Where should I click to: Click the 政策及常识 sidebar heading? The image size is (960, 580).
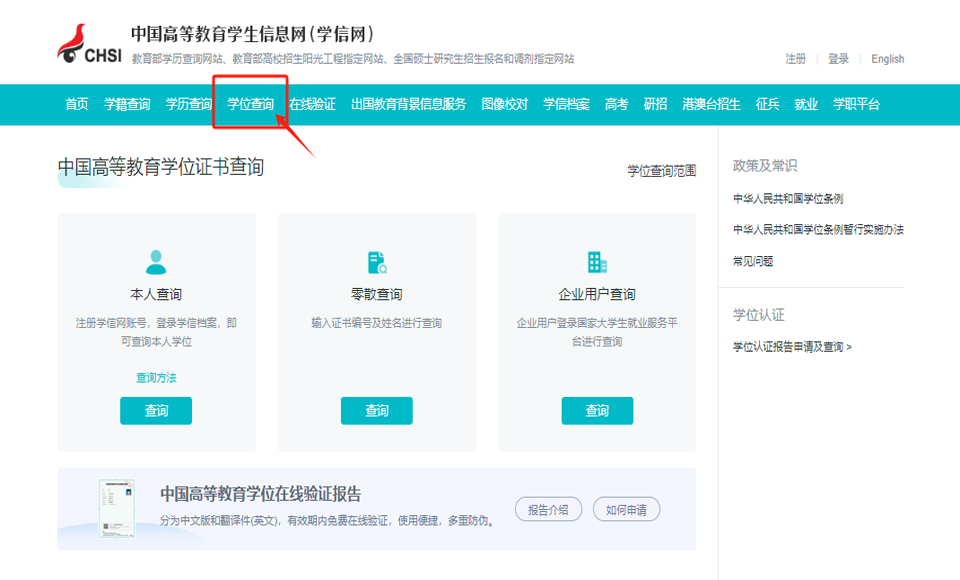(x=765, y=166)
